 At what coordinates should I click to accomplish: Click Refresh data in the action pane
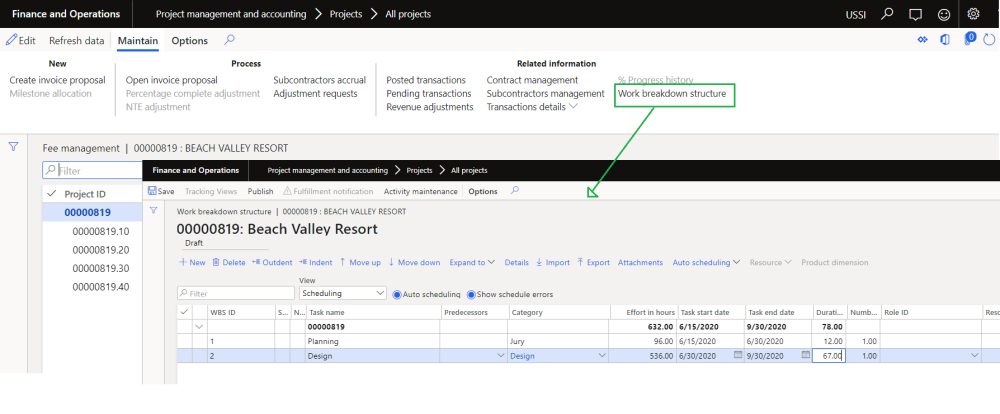click(x=77, y=40)
